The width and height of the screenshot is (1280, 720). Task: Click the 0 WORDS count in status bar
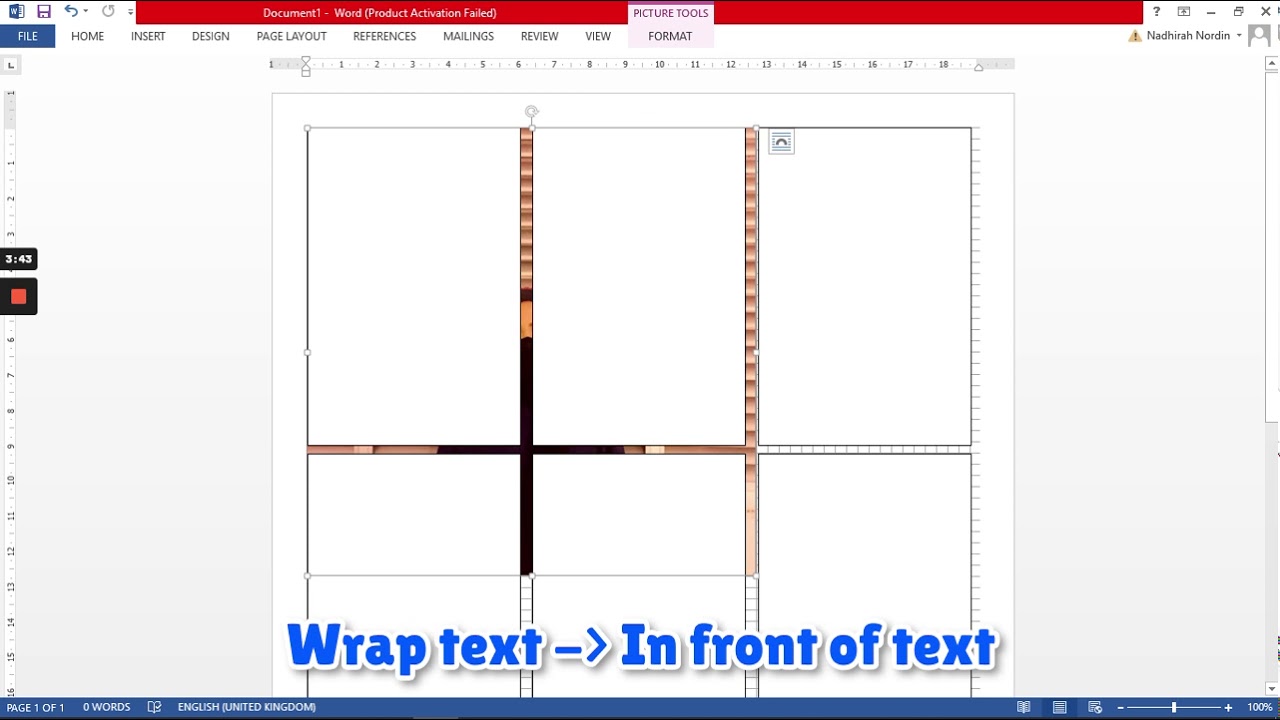click(x=106, y=707)
